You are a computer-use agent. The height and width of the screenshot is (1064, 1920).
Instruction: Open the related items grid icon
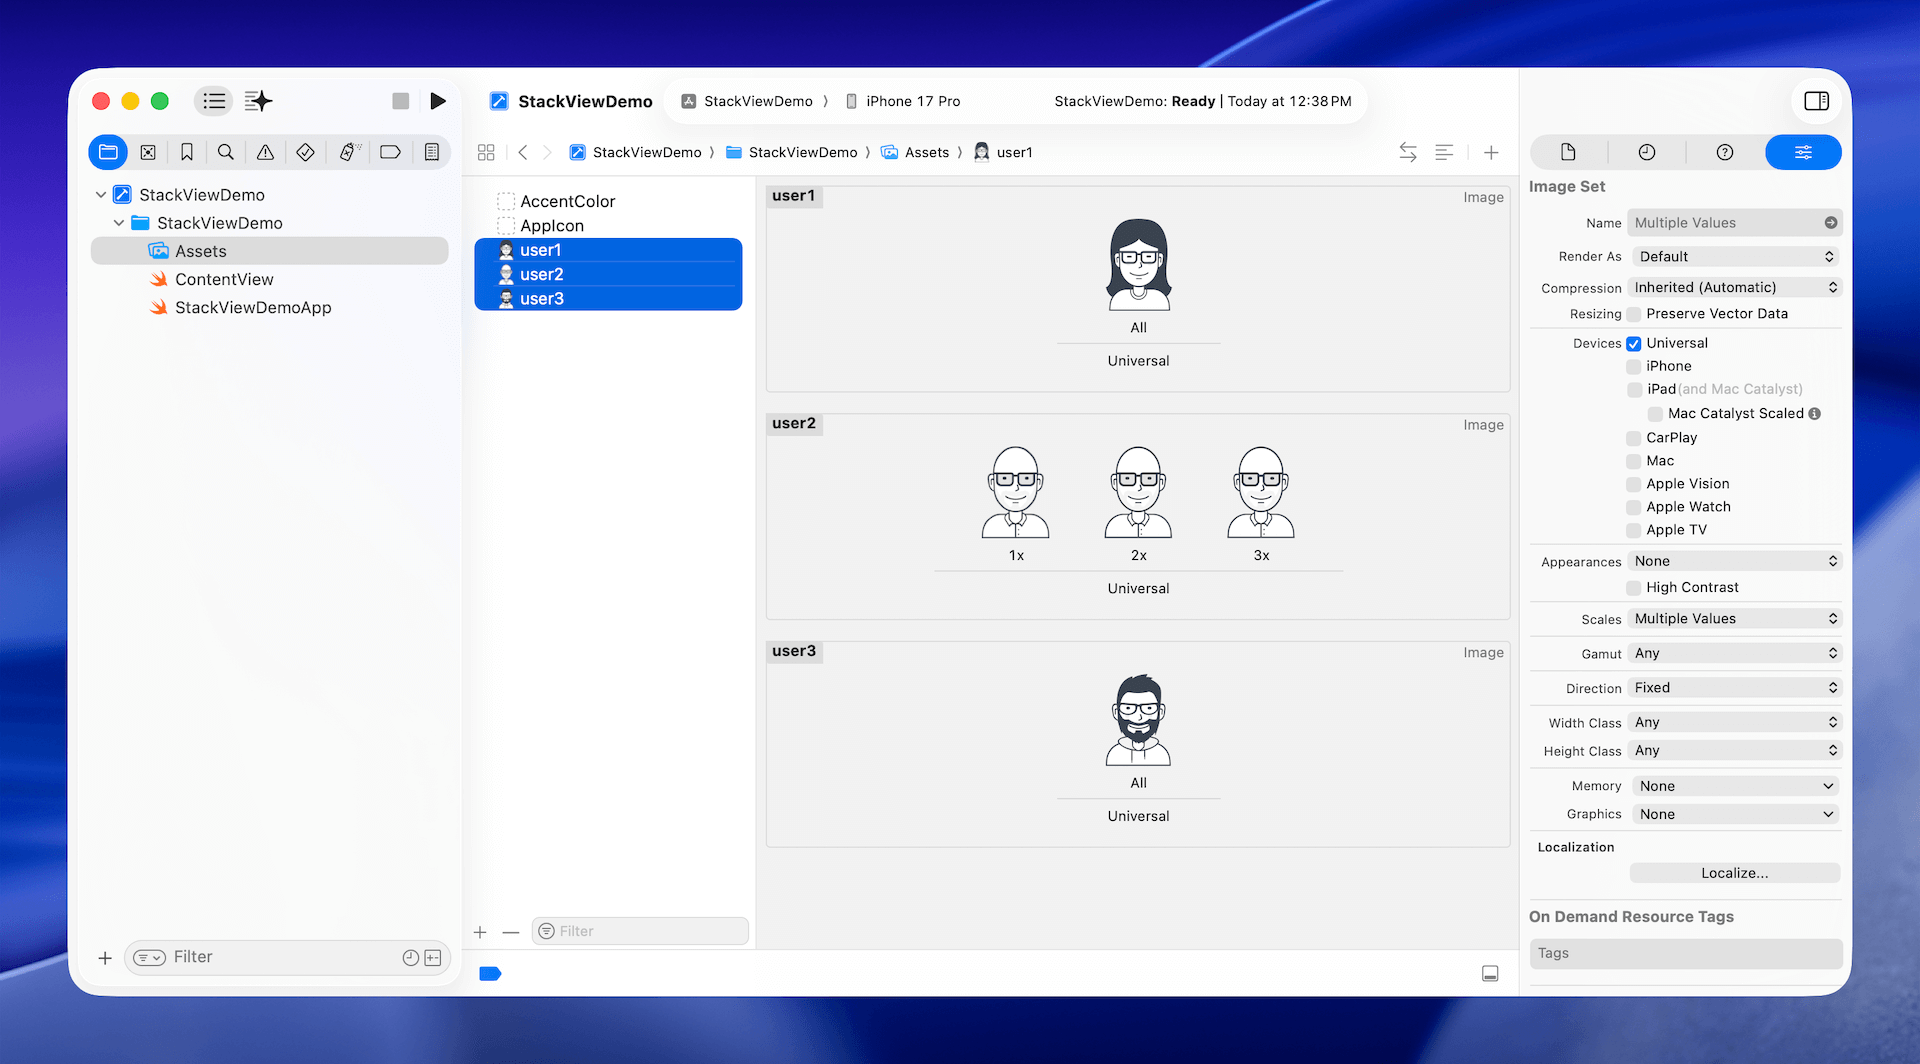click(x=486, y=152)
